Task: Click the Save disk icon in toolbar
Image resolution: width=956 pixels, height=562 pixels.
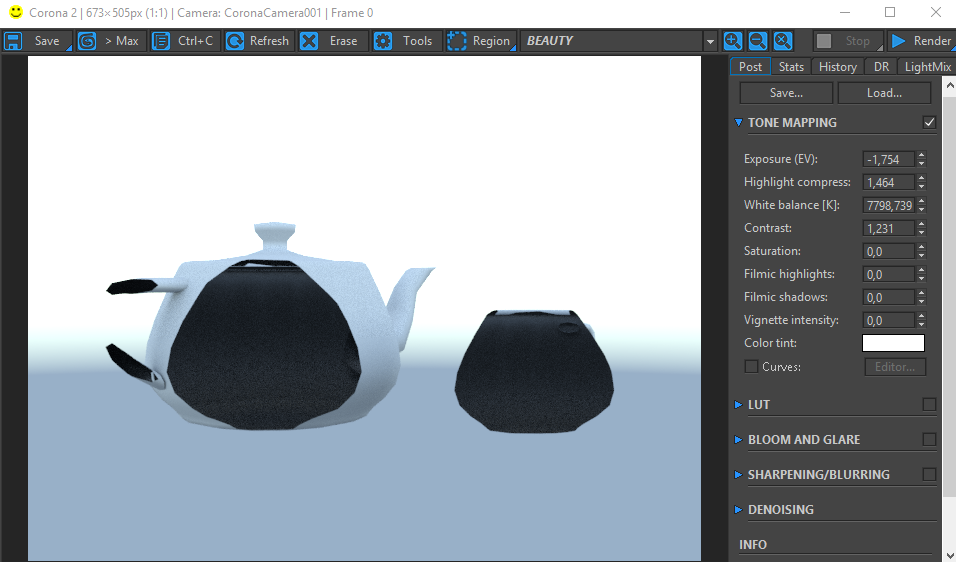Action: (x=14, y=41)
